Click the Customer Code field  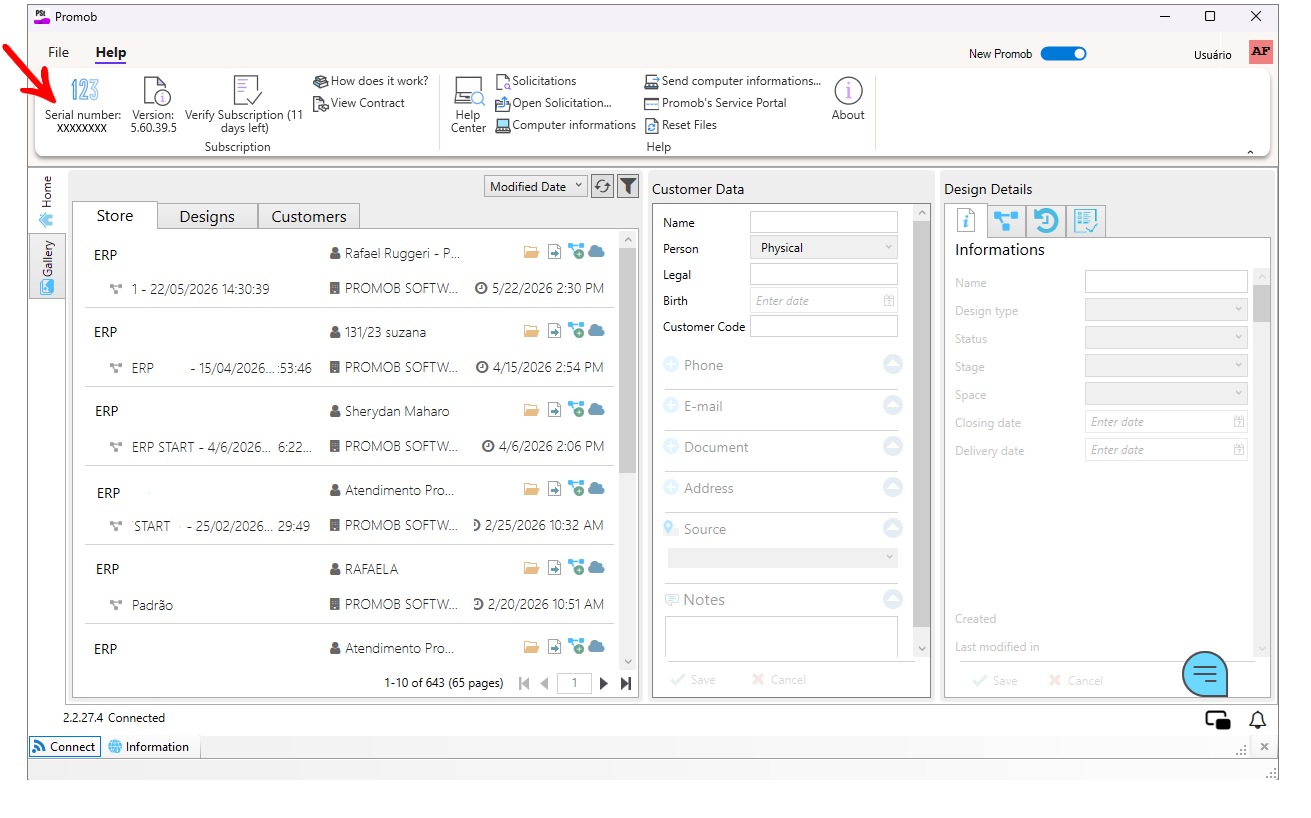[824, 326]
